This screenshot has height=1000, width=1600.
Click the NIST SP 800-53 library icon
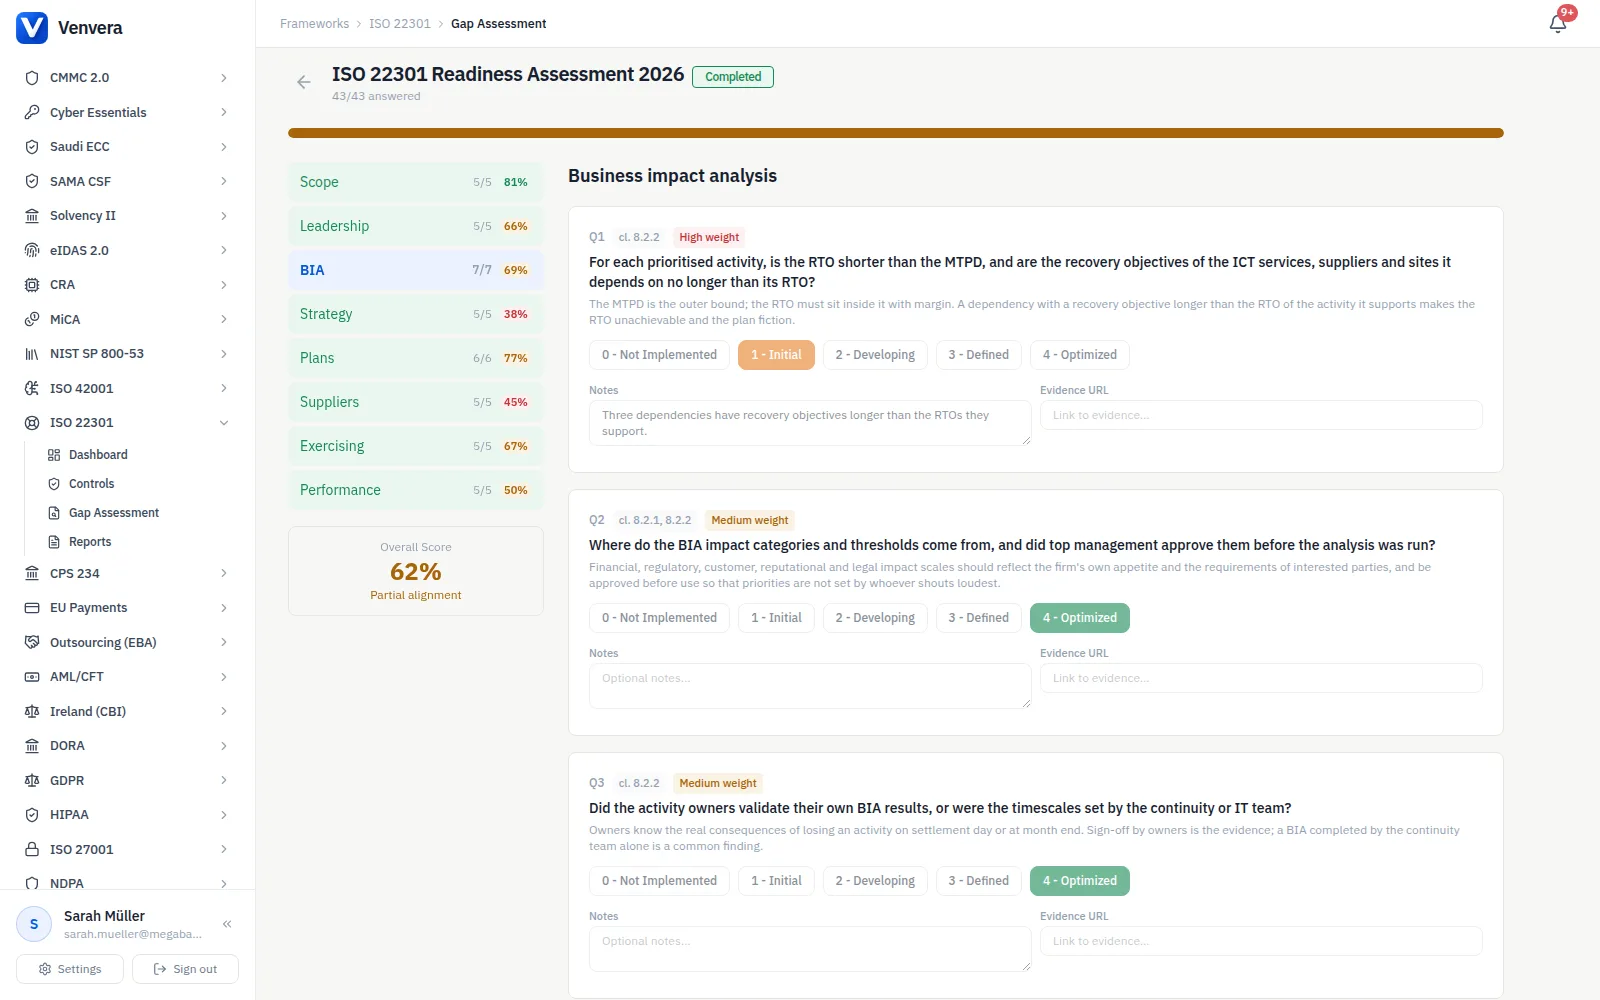pos(32,354)
